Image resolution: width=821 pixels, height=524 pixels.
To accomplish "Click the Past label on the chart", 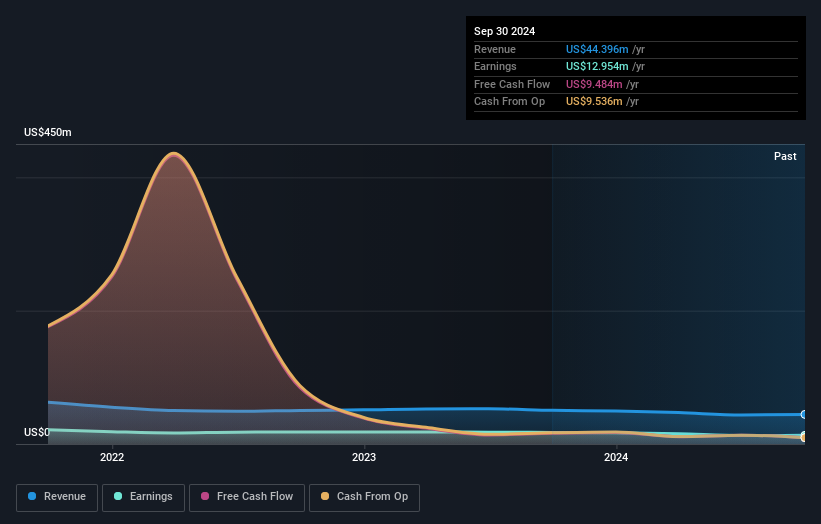I will 785,157.
